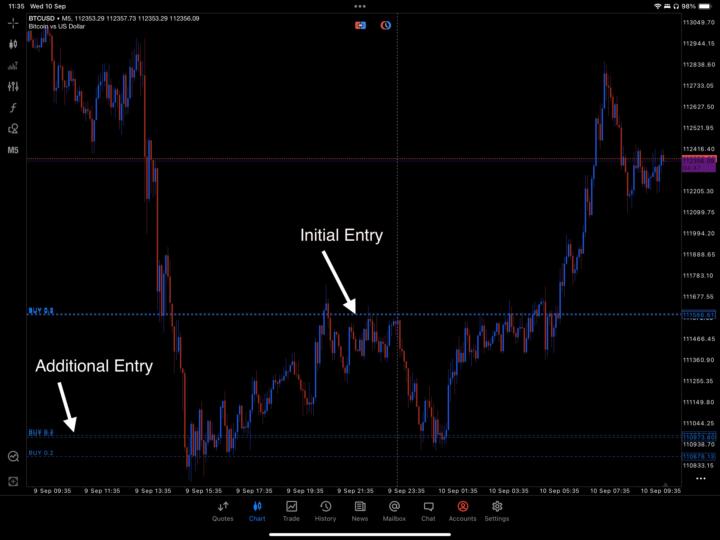The width and height of the screenshot is (720, 540).
Task: Open the drawing objects shapes icon
Action: (13, 129)
